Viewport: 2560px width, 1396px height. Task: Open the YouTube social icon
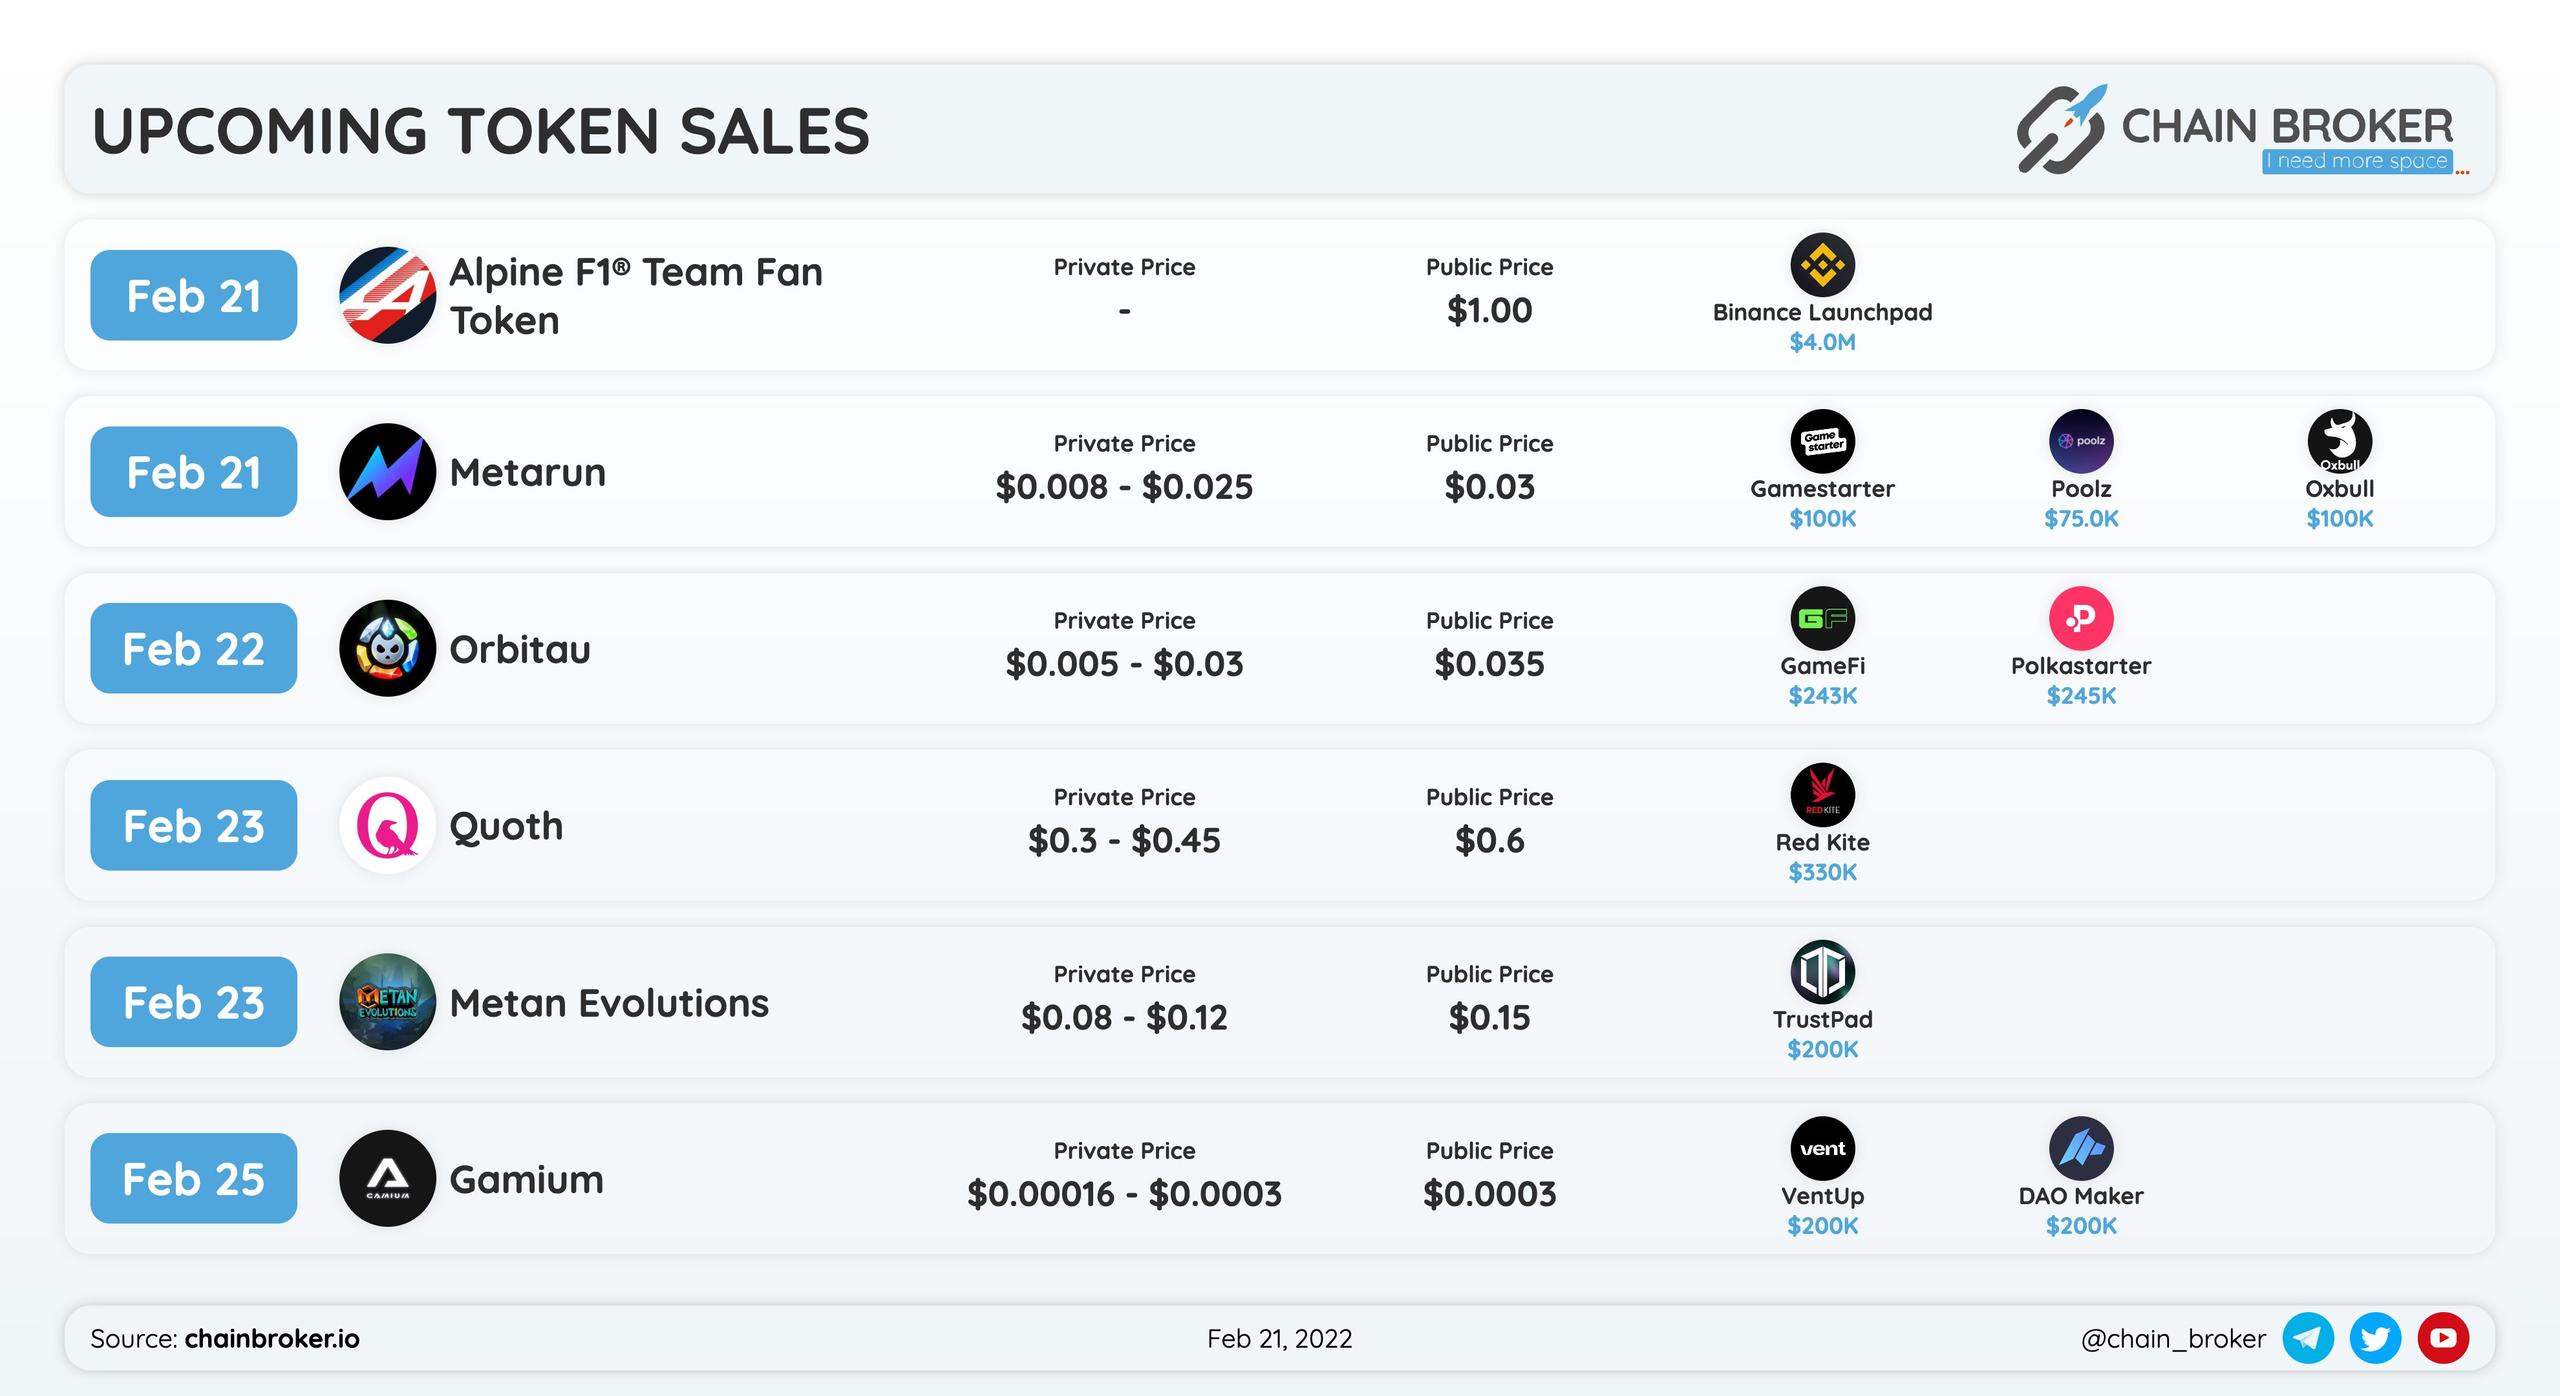(2443, 1338)
